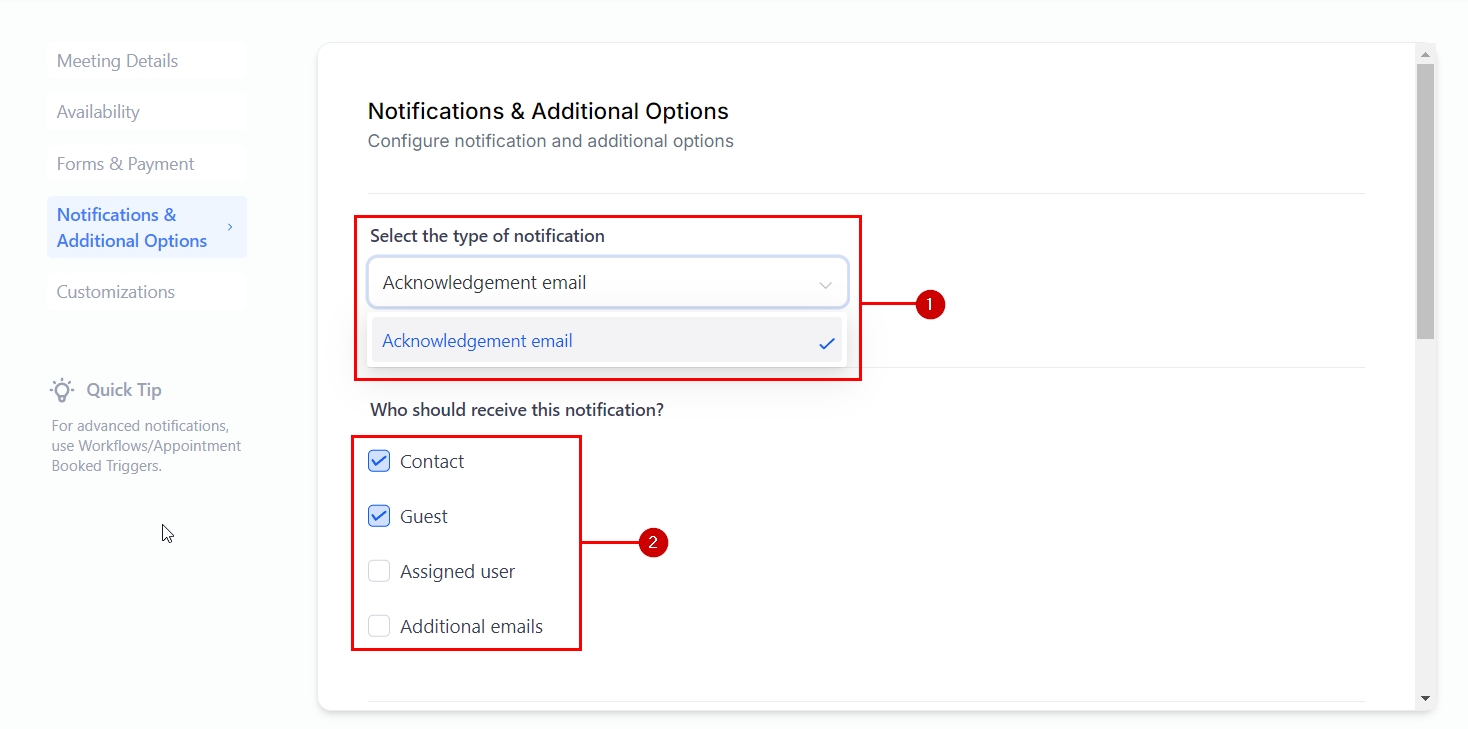This screenshot has height=729, width=1468.
Task: Select Notifications & Additional Options tab
Action: [x=132, y=228]
